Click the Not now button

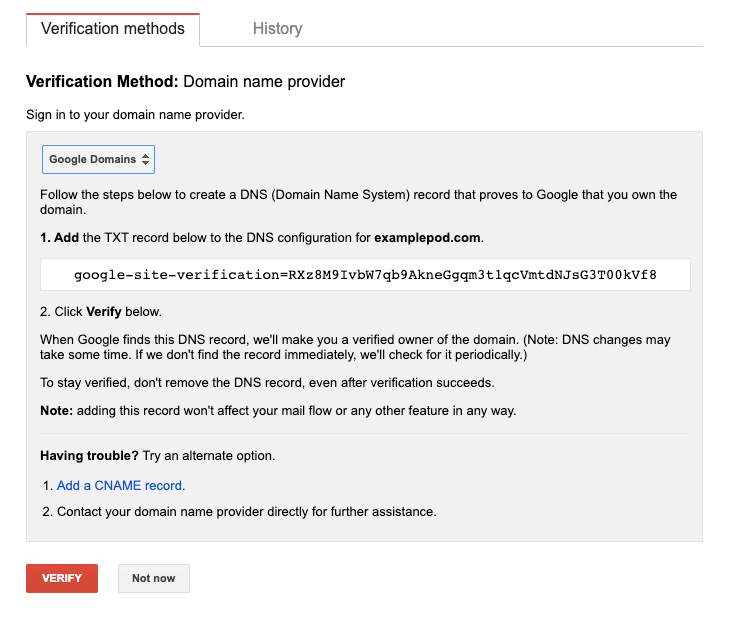click(x=154, y=578)
